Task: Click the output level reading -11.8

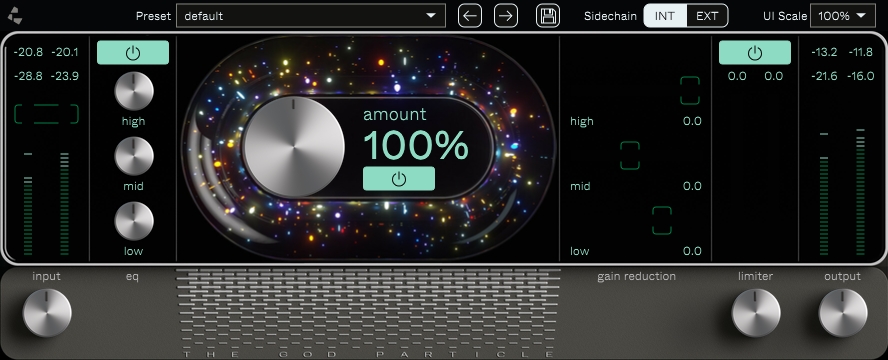Action: coord(861,53)
